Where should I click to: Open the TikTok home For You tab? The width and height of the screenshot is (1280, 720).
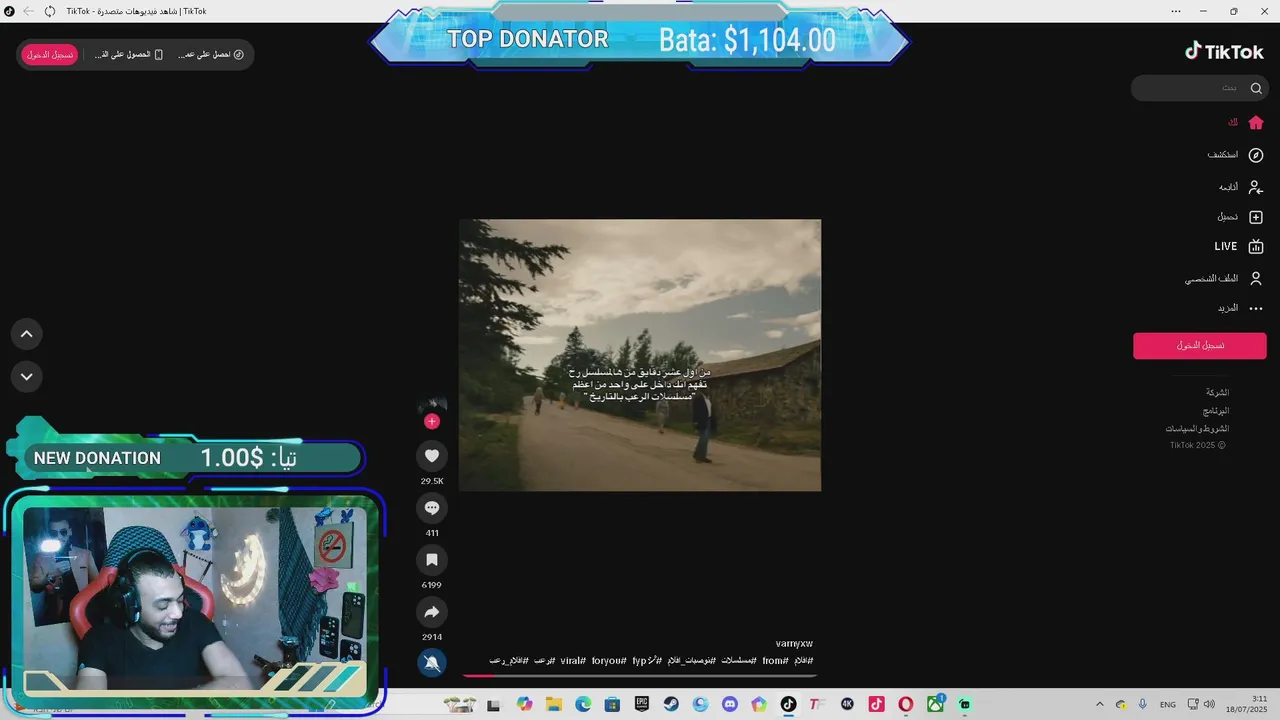click(1245, 123)
